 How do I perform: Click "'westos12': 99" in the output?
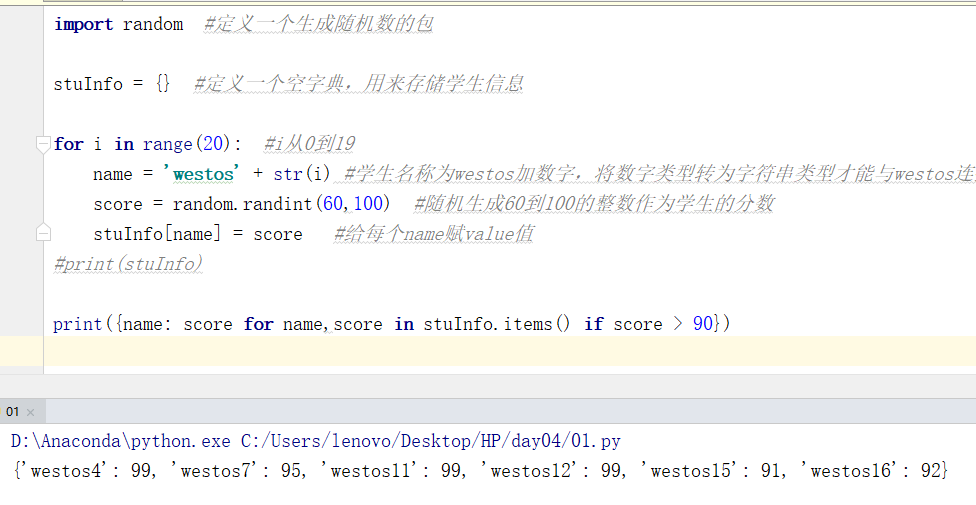[552, 470]
